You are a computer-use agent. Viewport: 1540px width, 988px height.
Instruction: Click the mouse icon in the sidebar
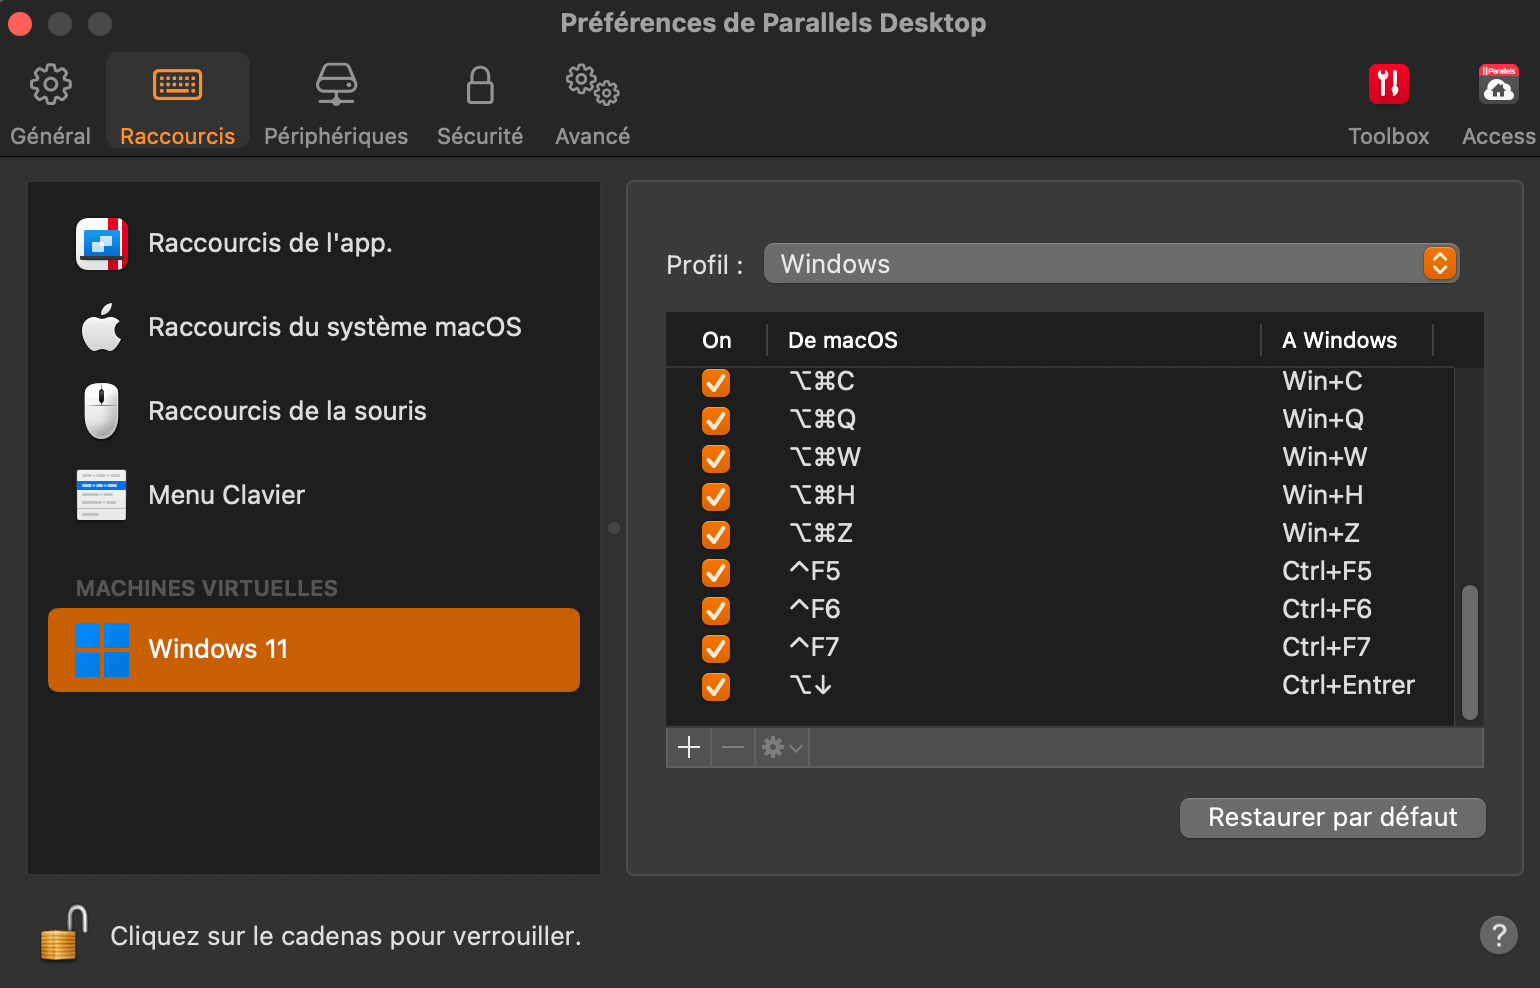click(102, 411)
